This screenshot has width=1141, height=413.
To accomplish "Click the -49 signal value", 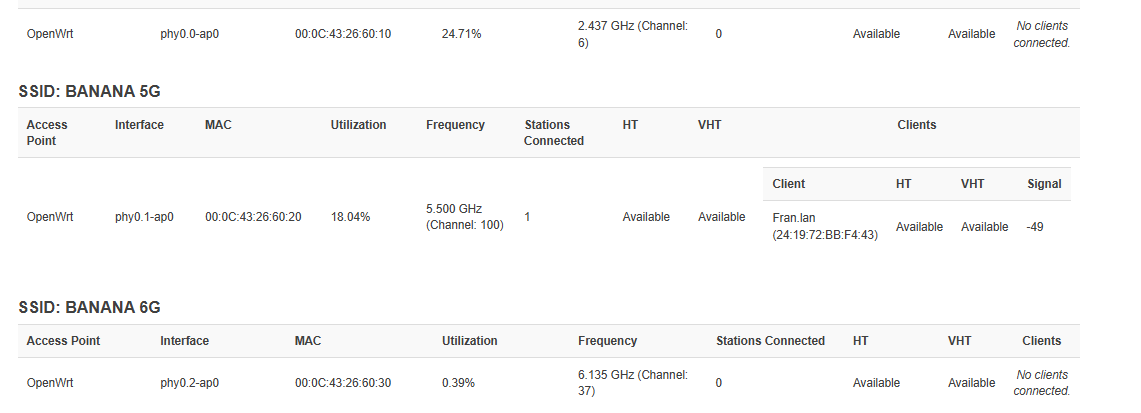I will click(1035, 227).
